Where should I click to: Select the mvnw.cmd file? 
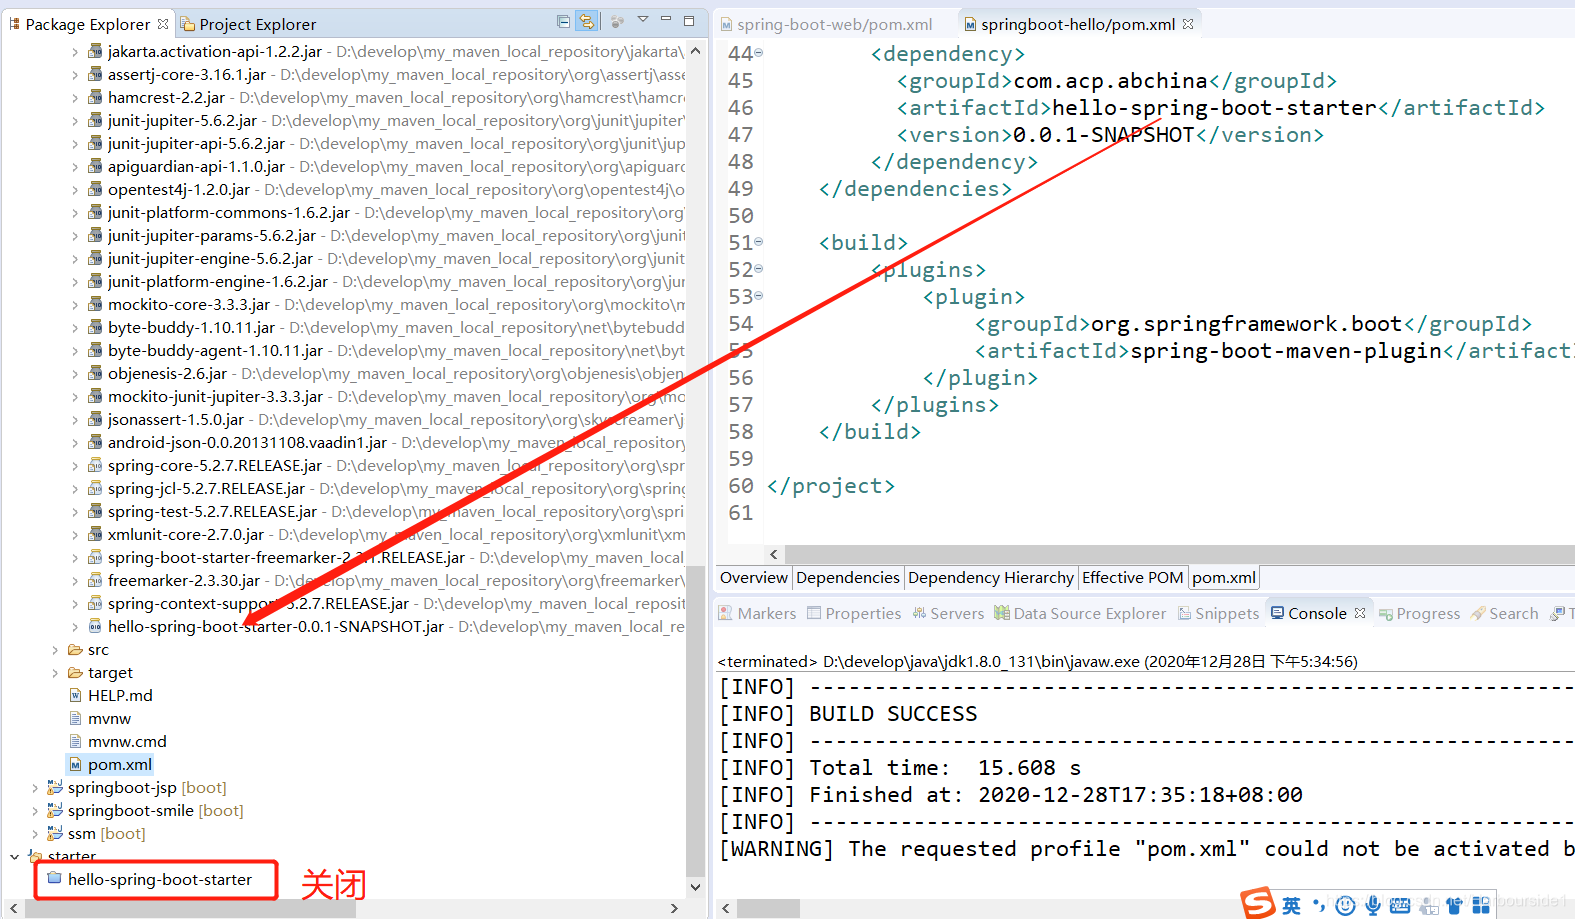point(127,742)
